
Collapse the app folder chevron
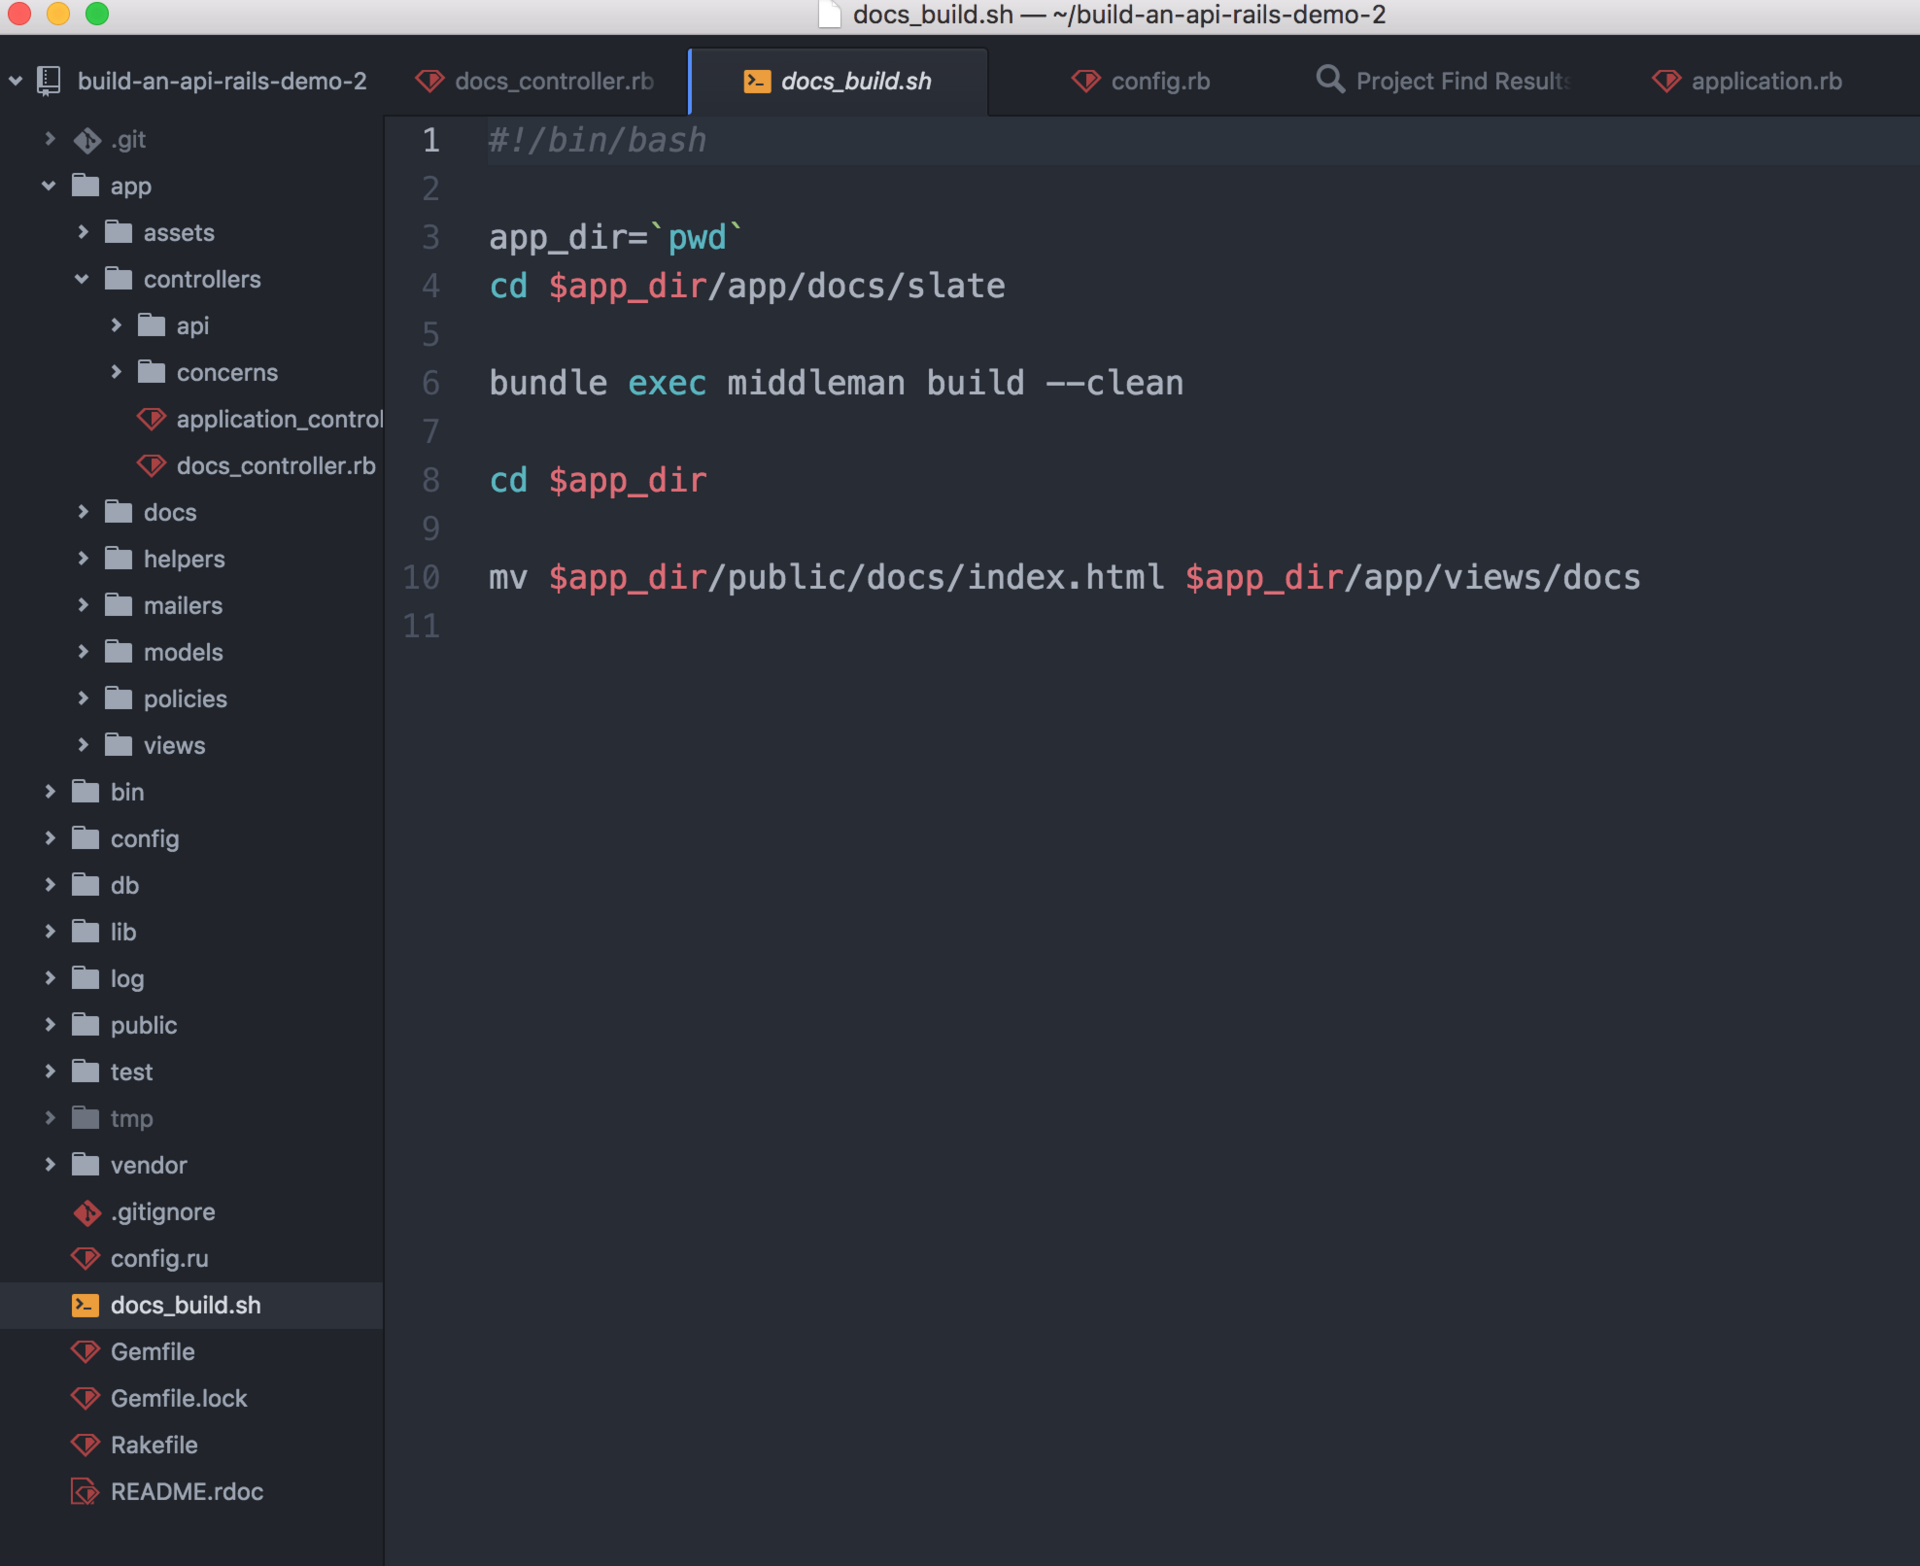click(x=49, y=186)
